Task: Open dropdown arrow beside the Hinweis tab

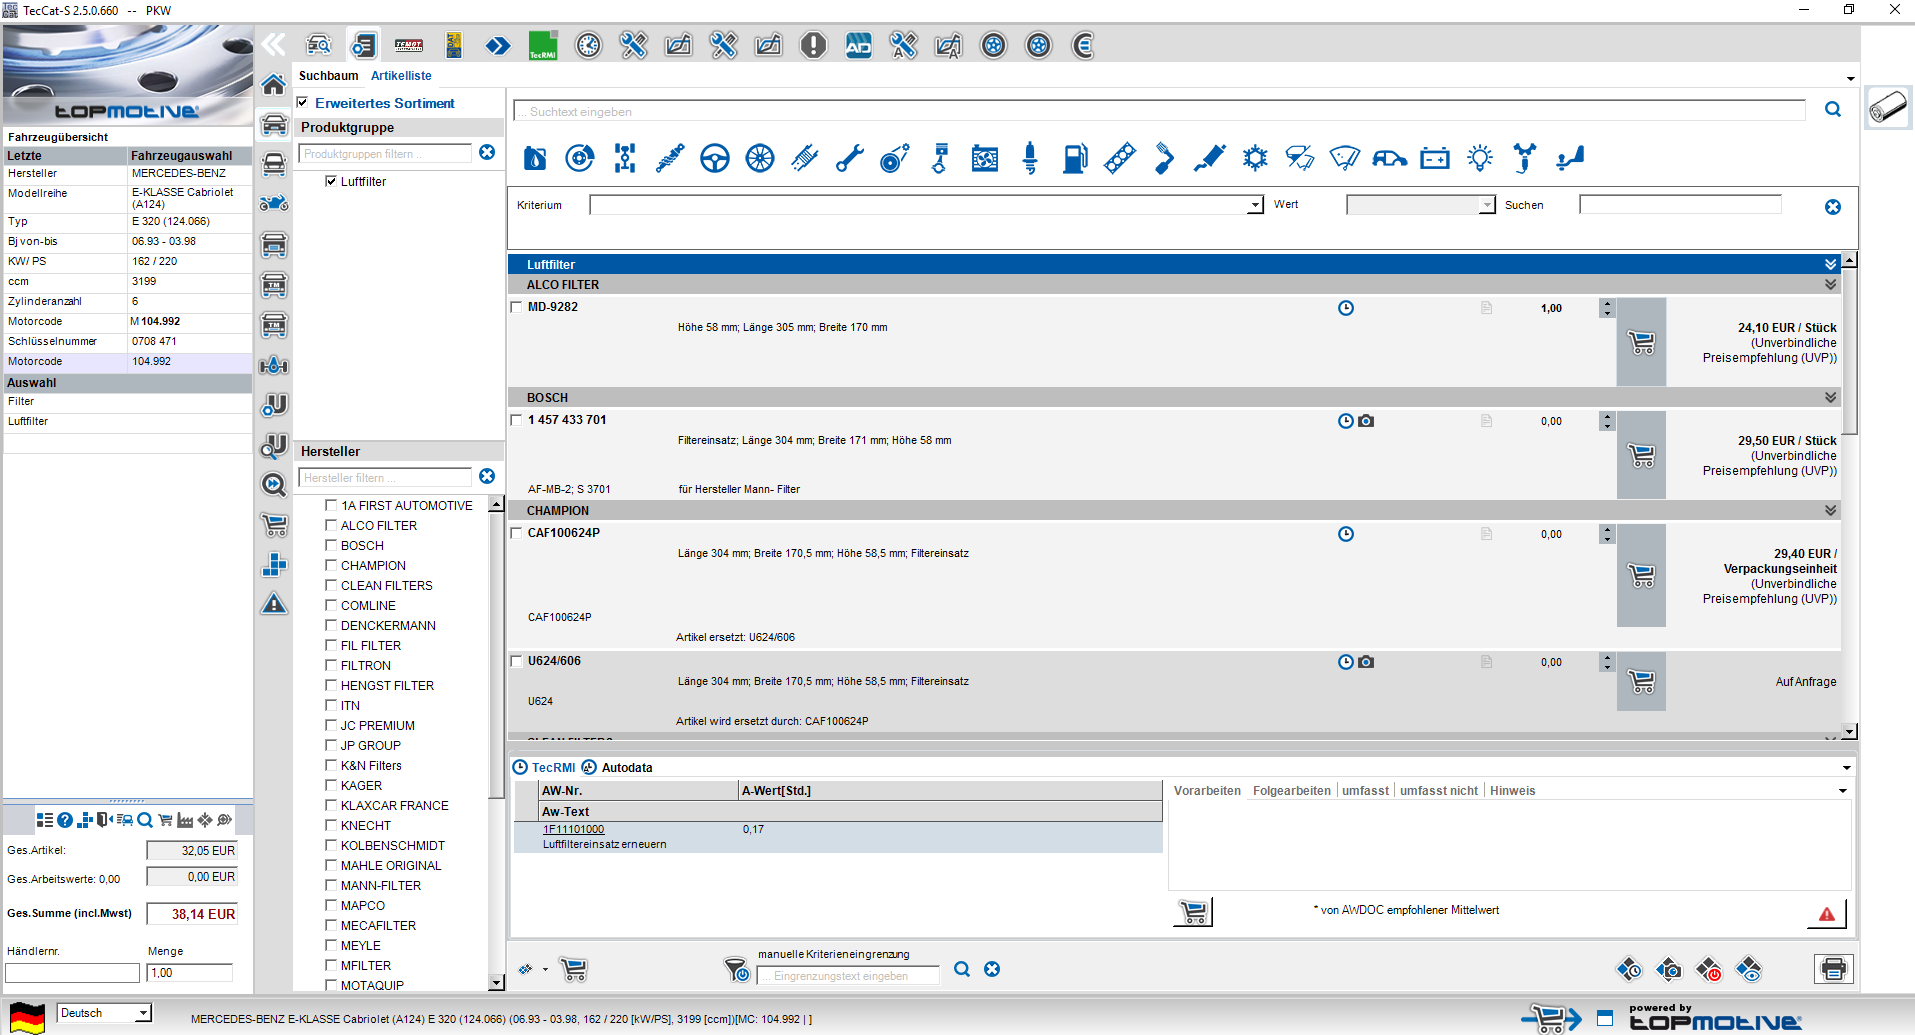Action: tap(1842, 791)
